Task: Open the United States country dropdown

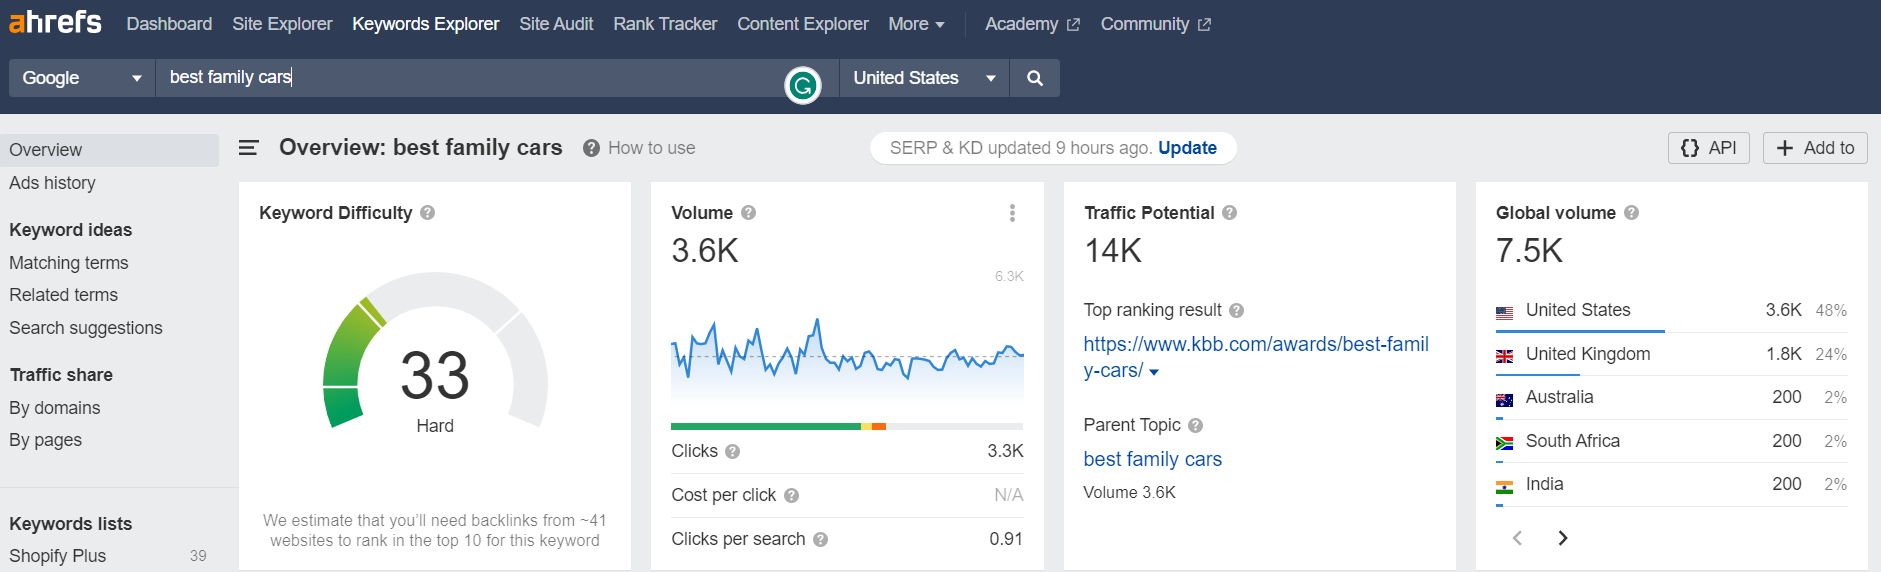Action: (x=925, y=78)
